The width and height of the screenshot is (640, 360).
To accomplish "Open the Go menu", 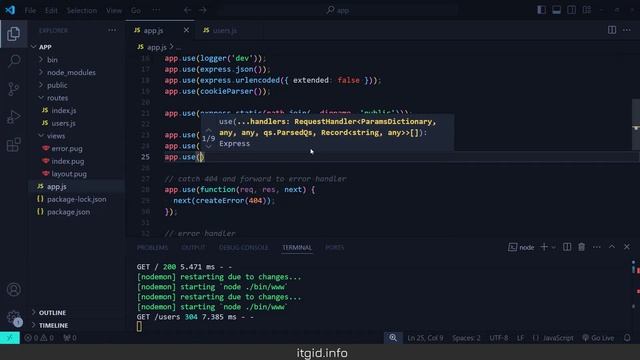I will pos(136,10).
